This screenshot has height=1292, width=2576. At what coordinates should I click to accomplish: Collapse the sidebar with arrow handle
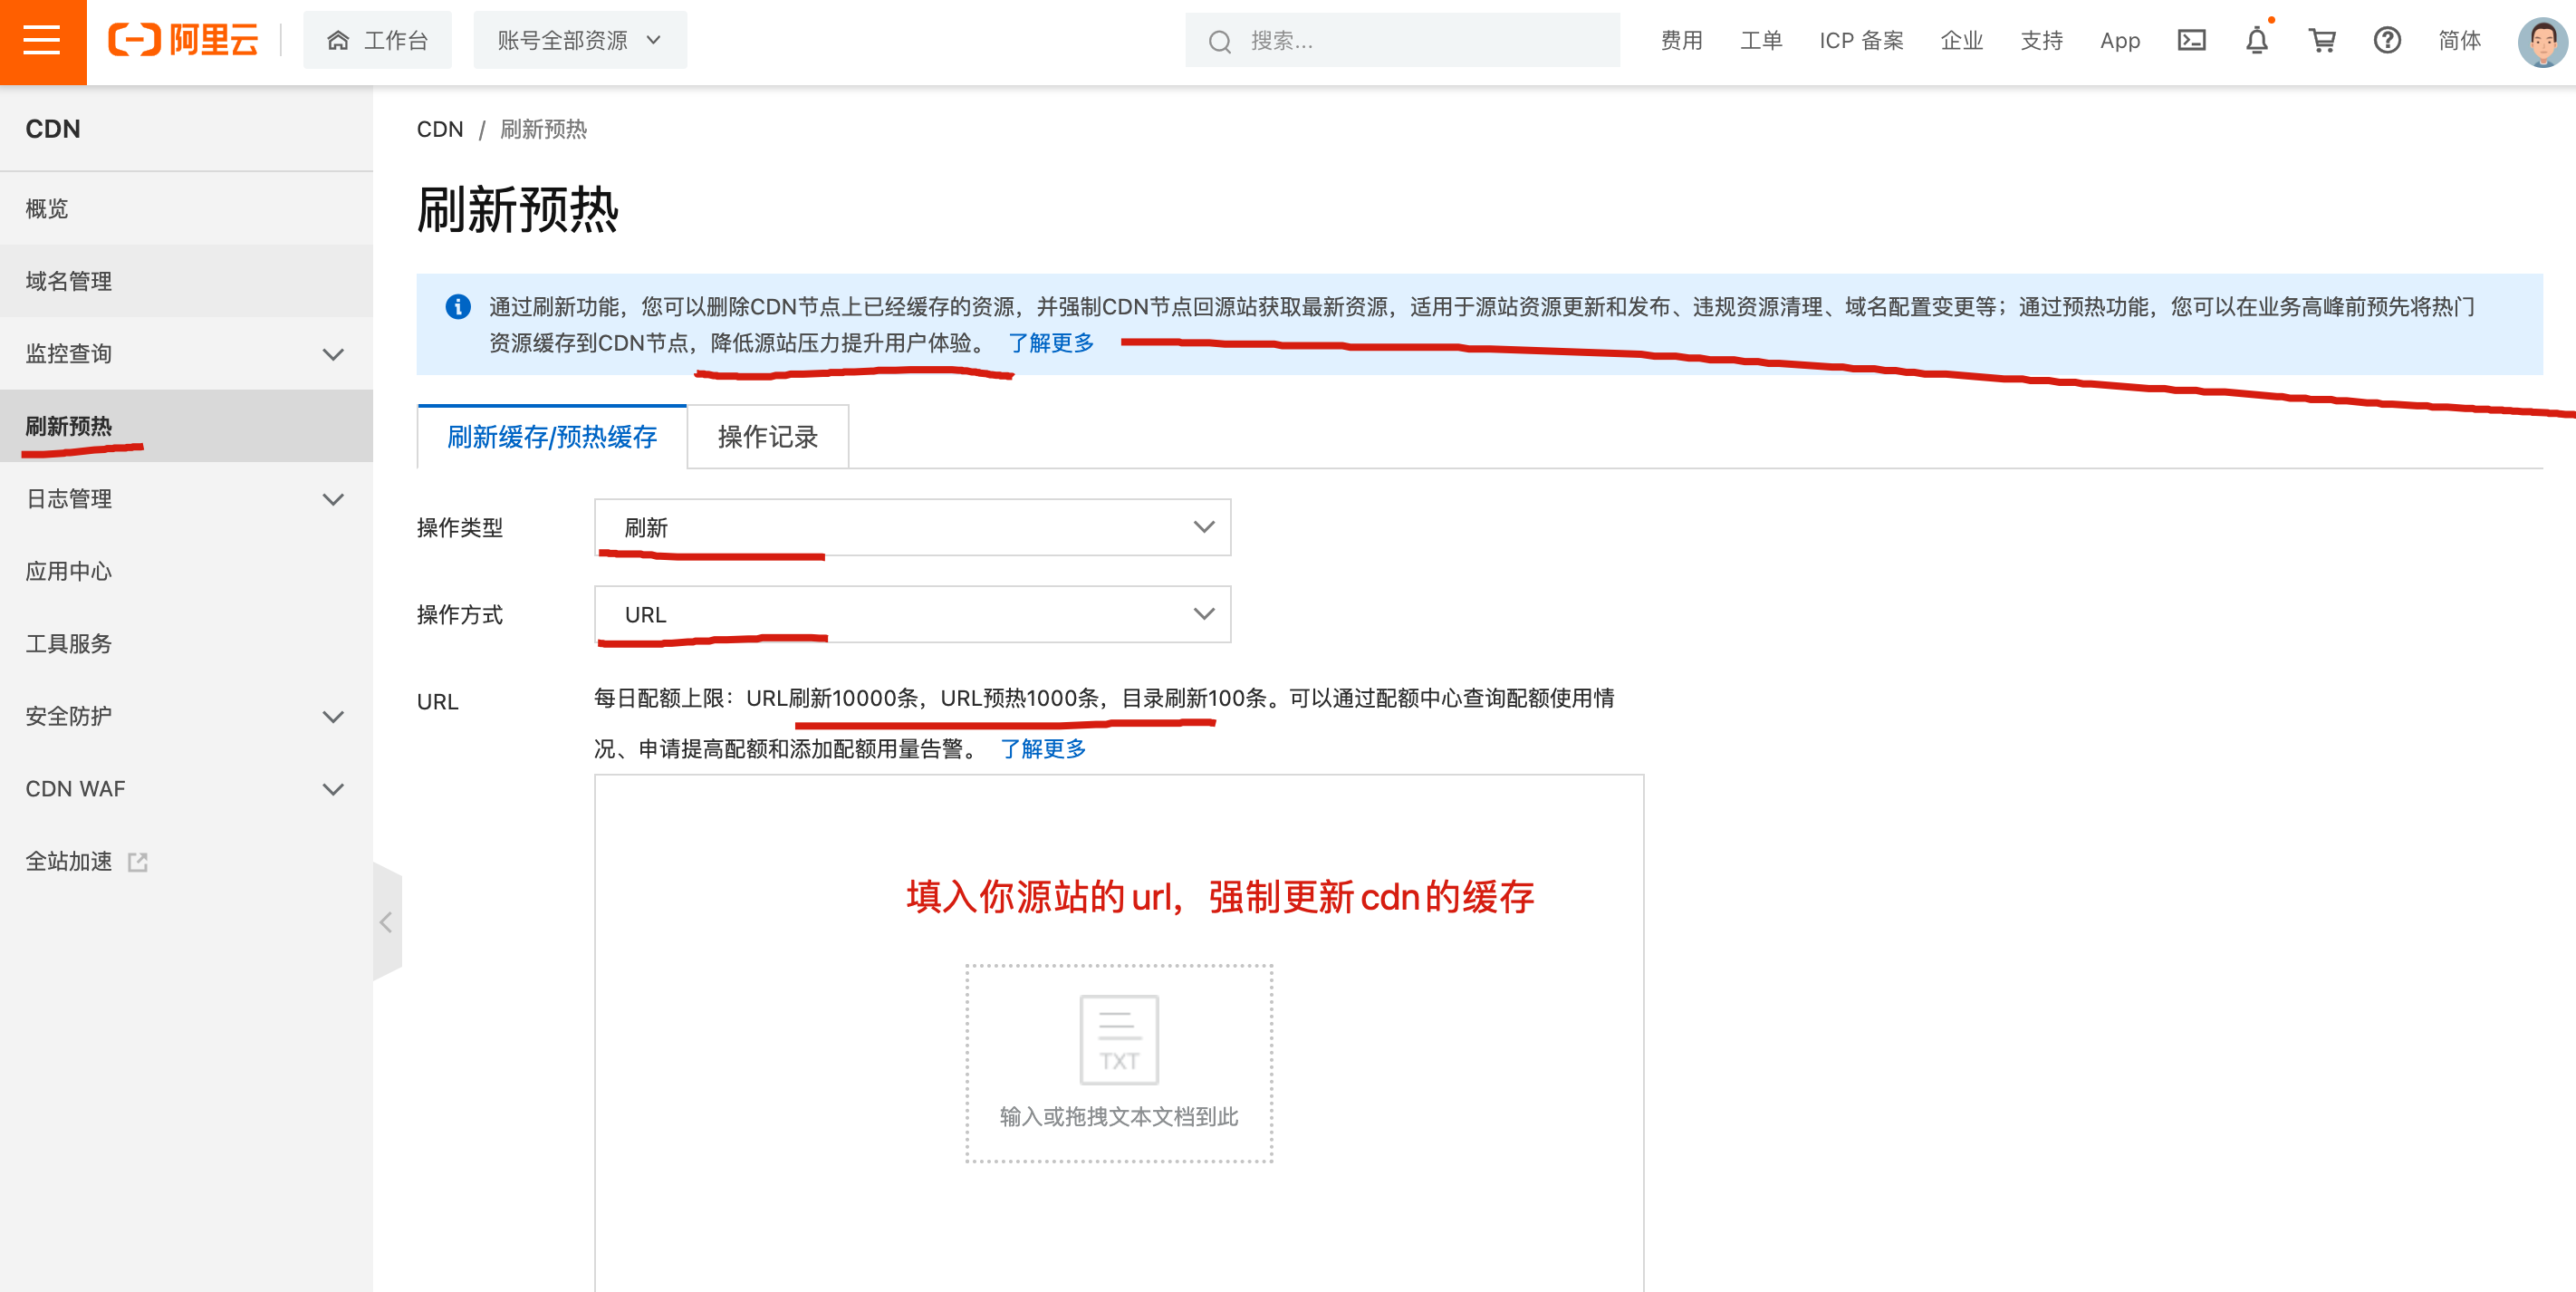point(386,922)
